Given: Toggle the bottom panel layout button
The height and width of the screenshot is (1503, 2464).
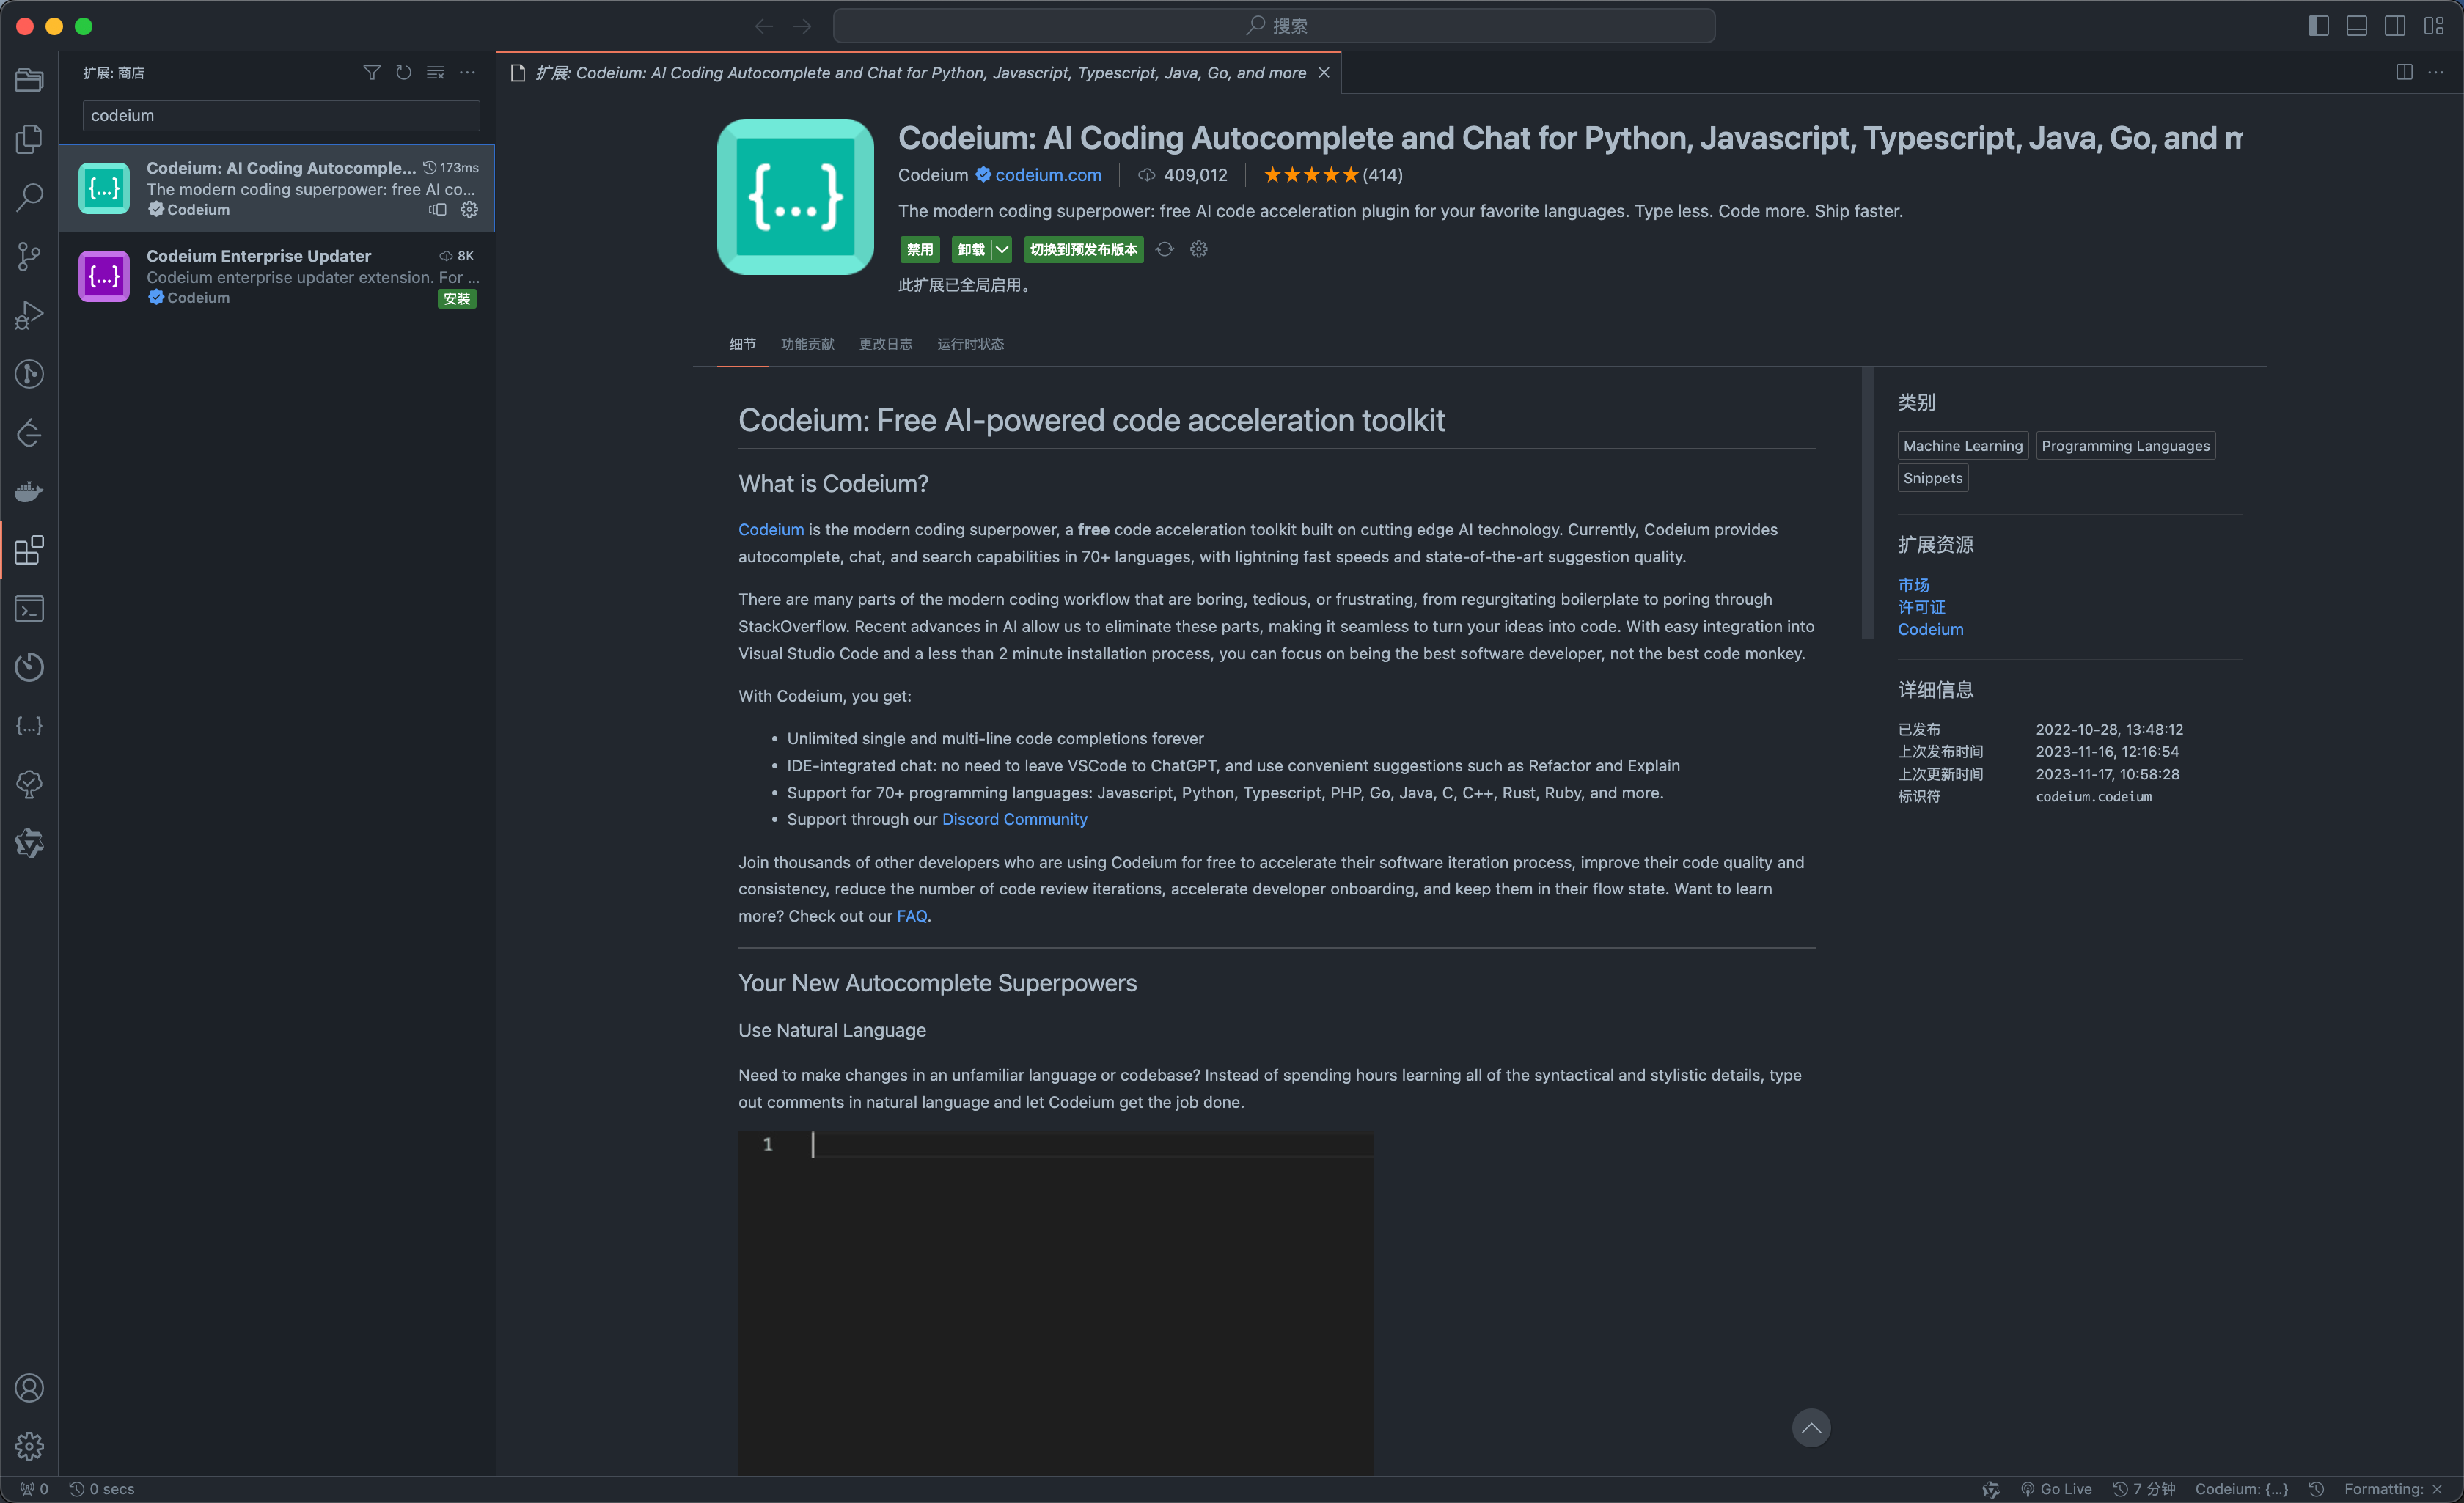Looking at the screenshot, I should pos(2356,26).
